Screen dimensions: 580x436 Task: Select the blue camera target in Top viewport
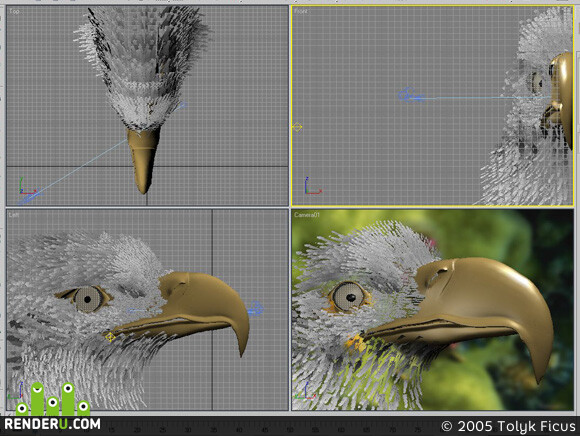point(183,105)
